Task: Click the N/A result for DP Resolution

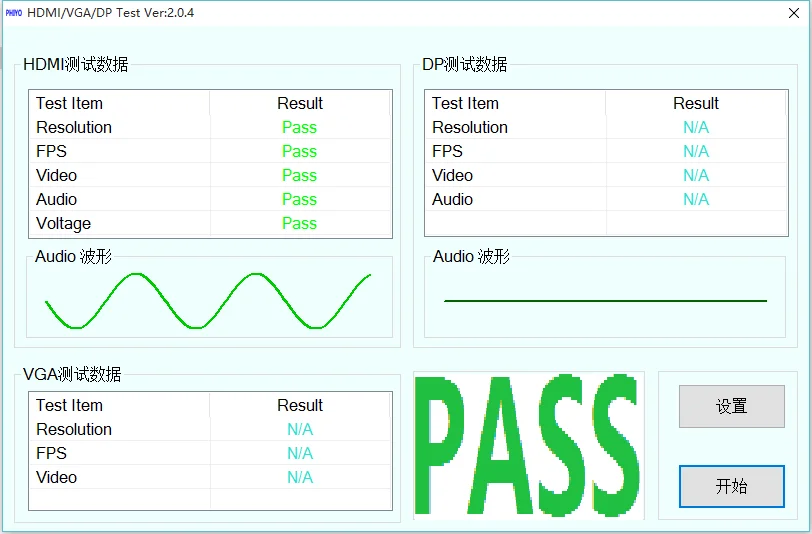Action: 696,127
